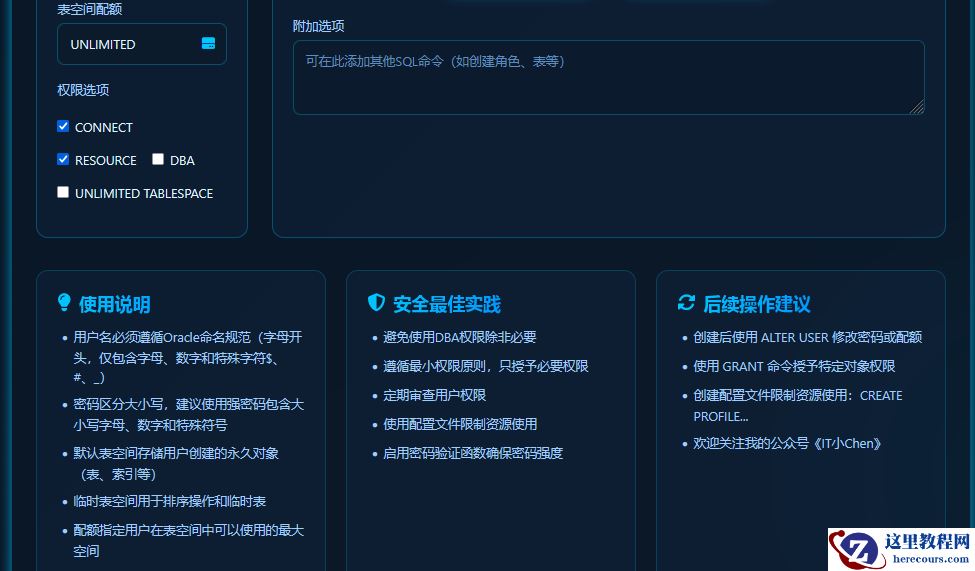Screen dimensions: 975x571
Task: Click the CONNECT label text
Action: pos(104,128)
